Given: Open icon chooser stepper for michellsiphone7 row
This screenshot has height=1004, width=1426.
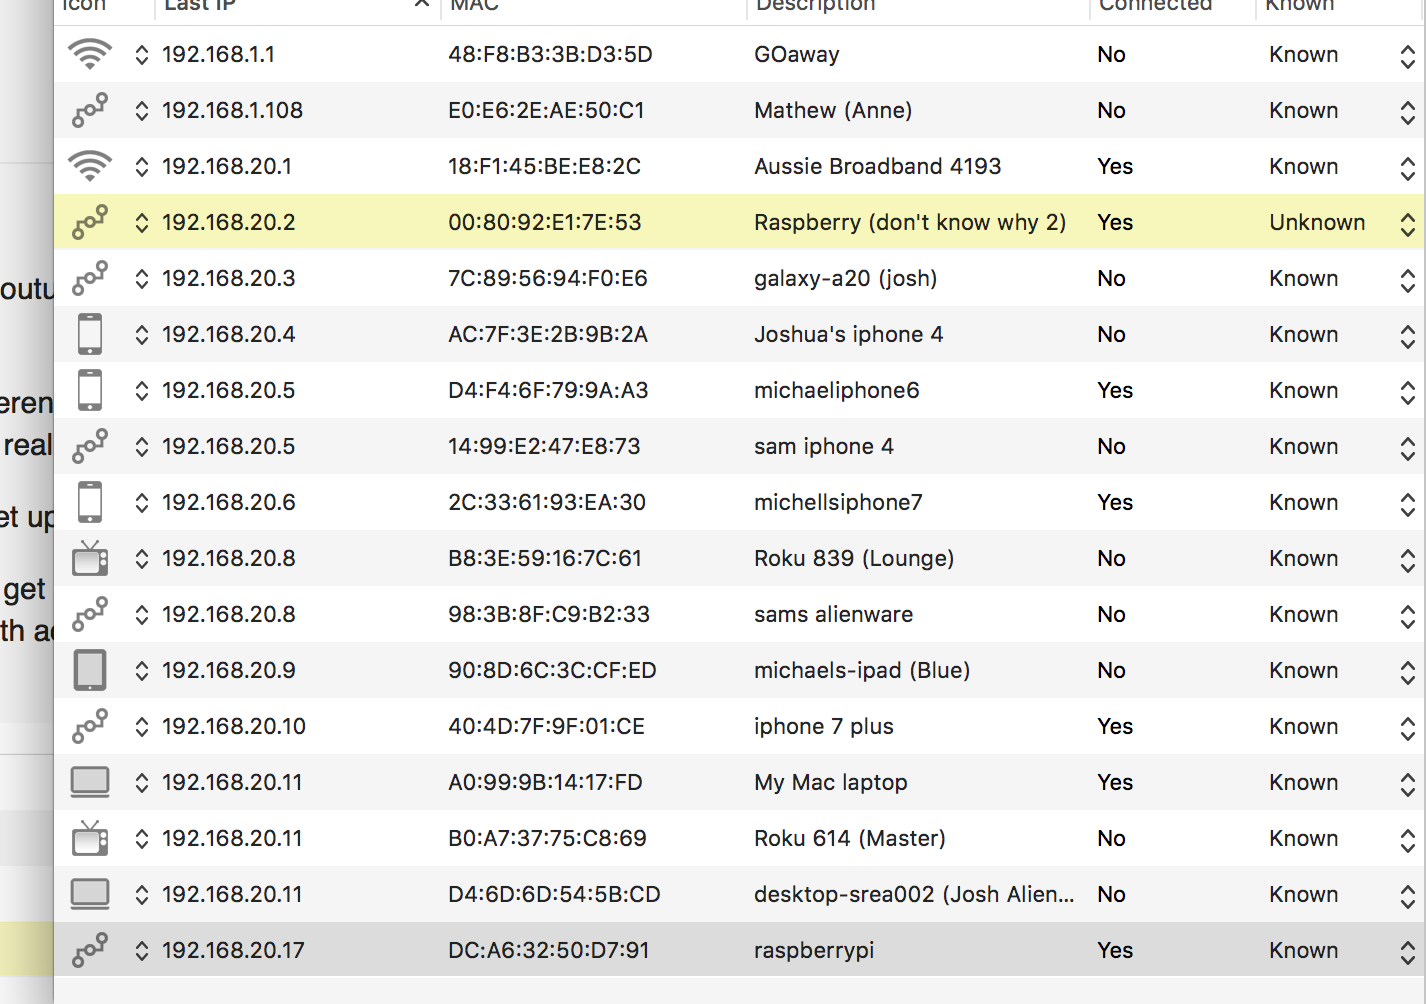Looking at the screenshot, I should 142,502.
